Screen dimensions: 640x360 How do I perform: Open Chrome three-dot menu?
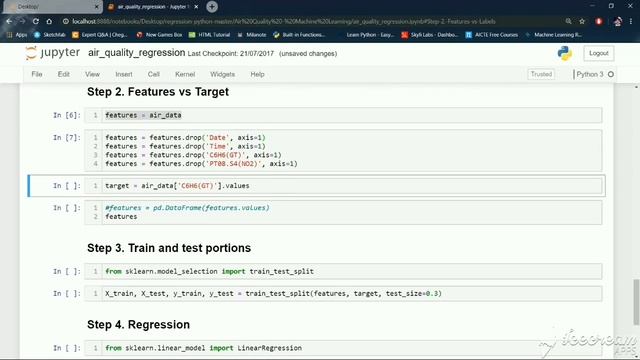coord(631,21)
